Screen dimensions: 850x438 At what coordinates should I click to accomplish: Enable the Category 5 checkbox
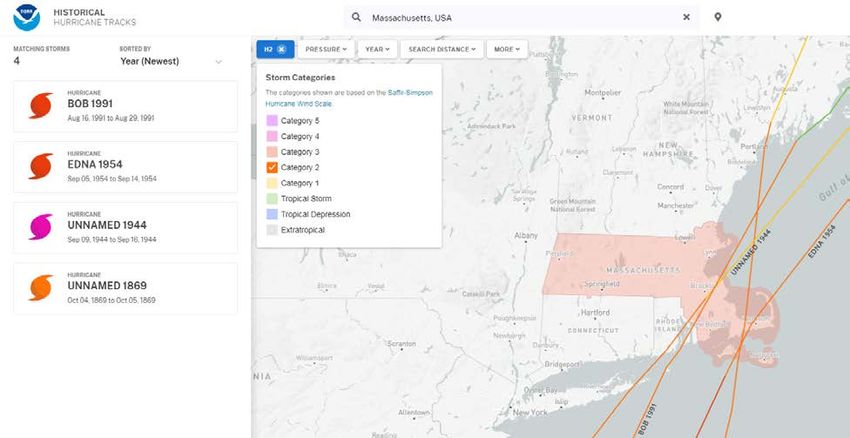point(272,120)
